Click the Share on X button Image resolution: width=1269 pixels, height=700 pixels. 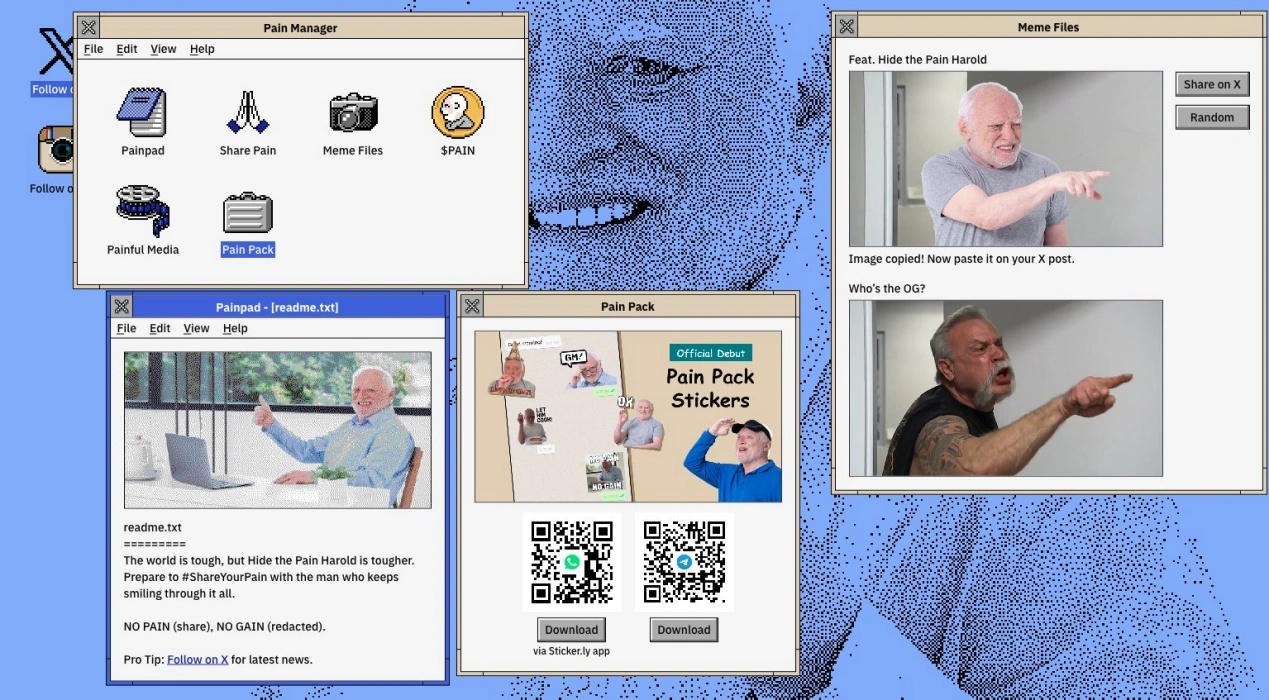pyautogui.click(x=1212, y=85)
